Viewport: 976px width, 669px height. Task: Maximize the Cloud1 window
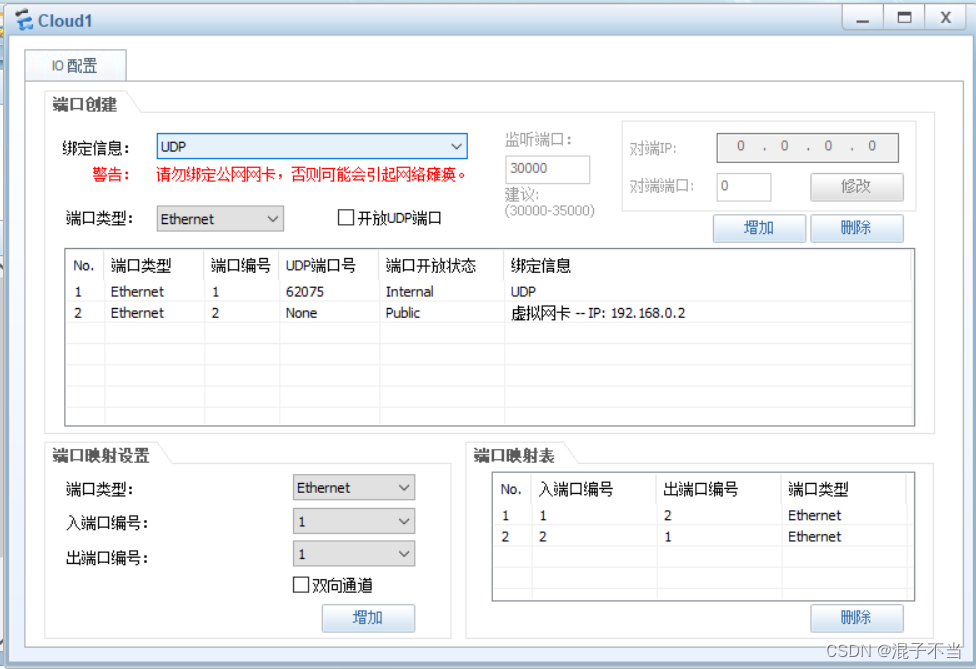coord(904,17)
